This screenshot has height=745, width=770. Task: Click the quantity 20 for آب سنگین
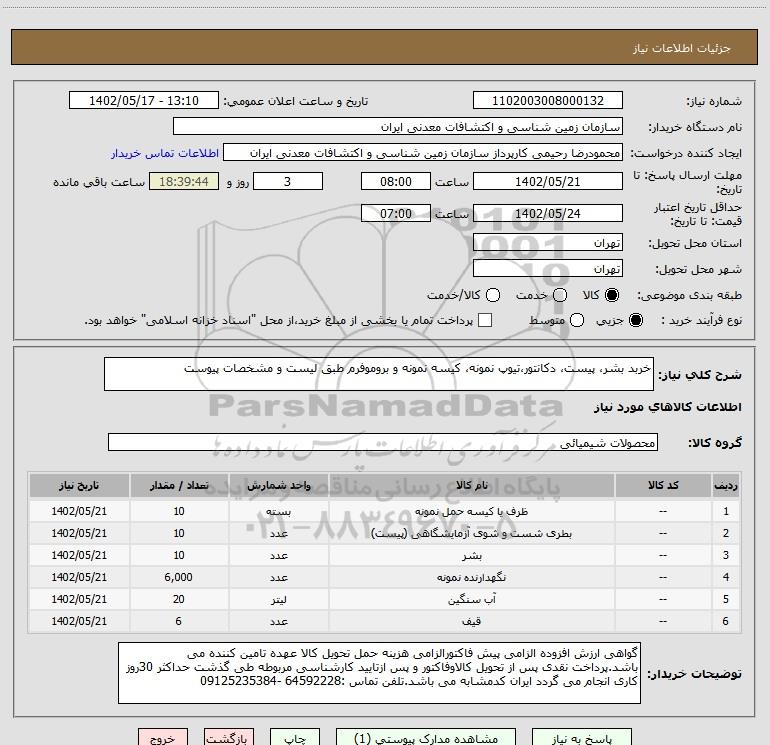coord(179,599)
